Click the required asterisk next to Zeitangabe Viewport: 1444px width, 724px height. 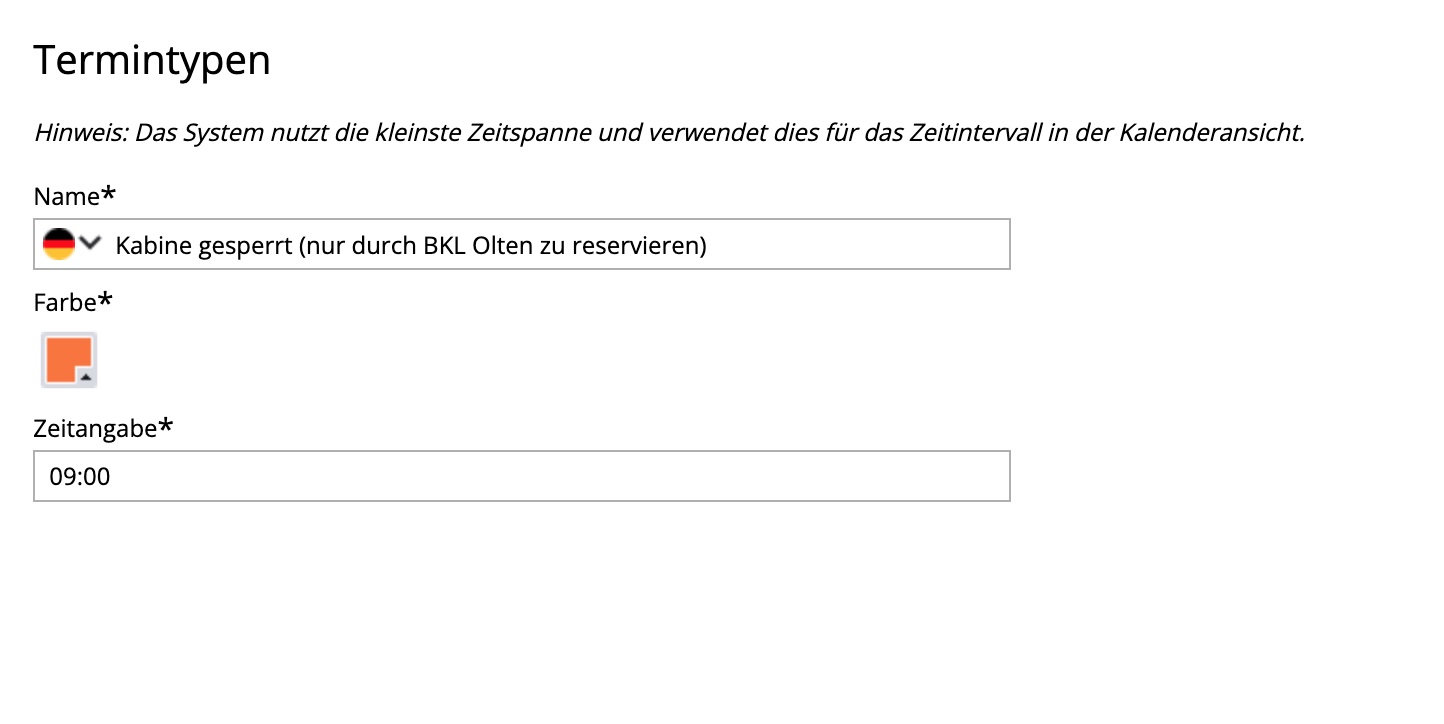click(x=165, y=426)
